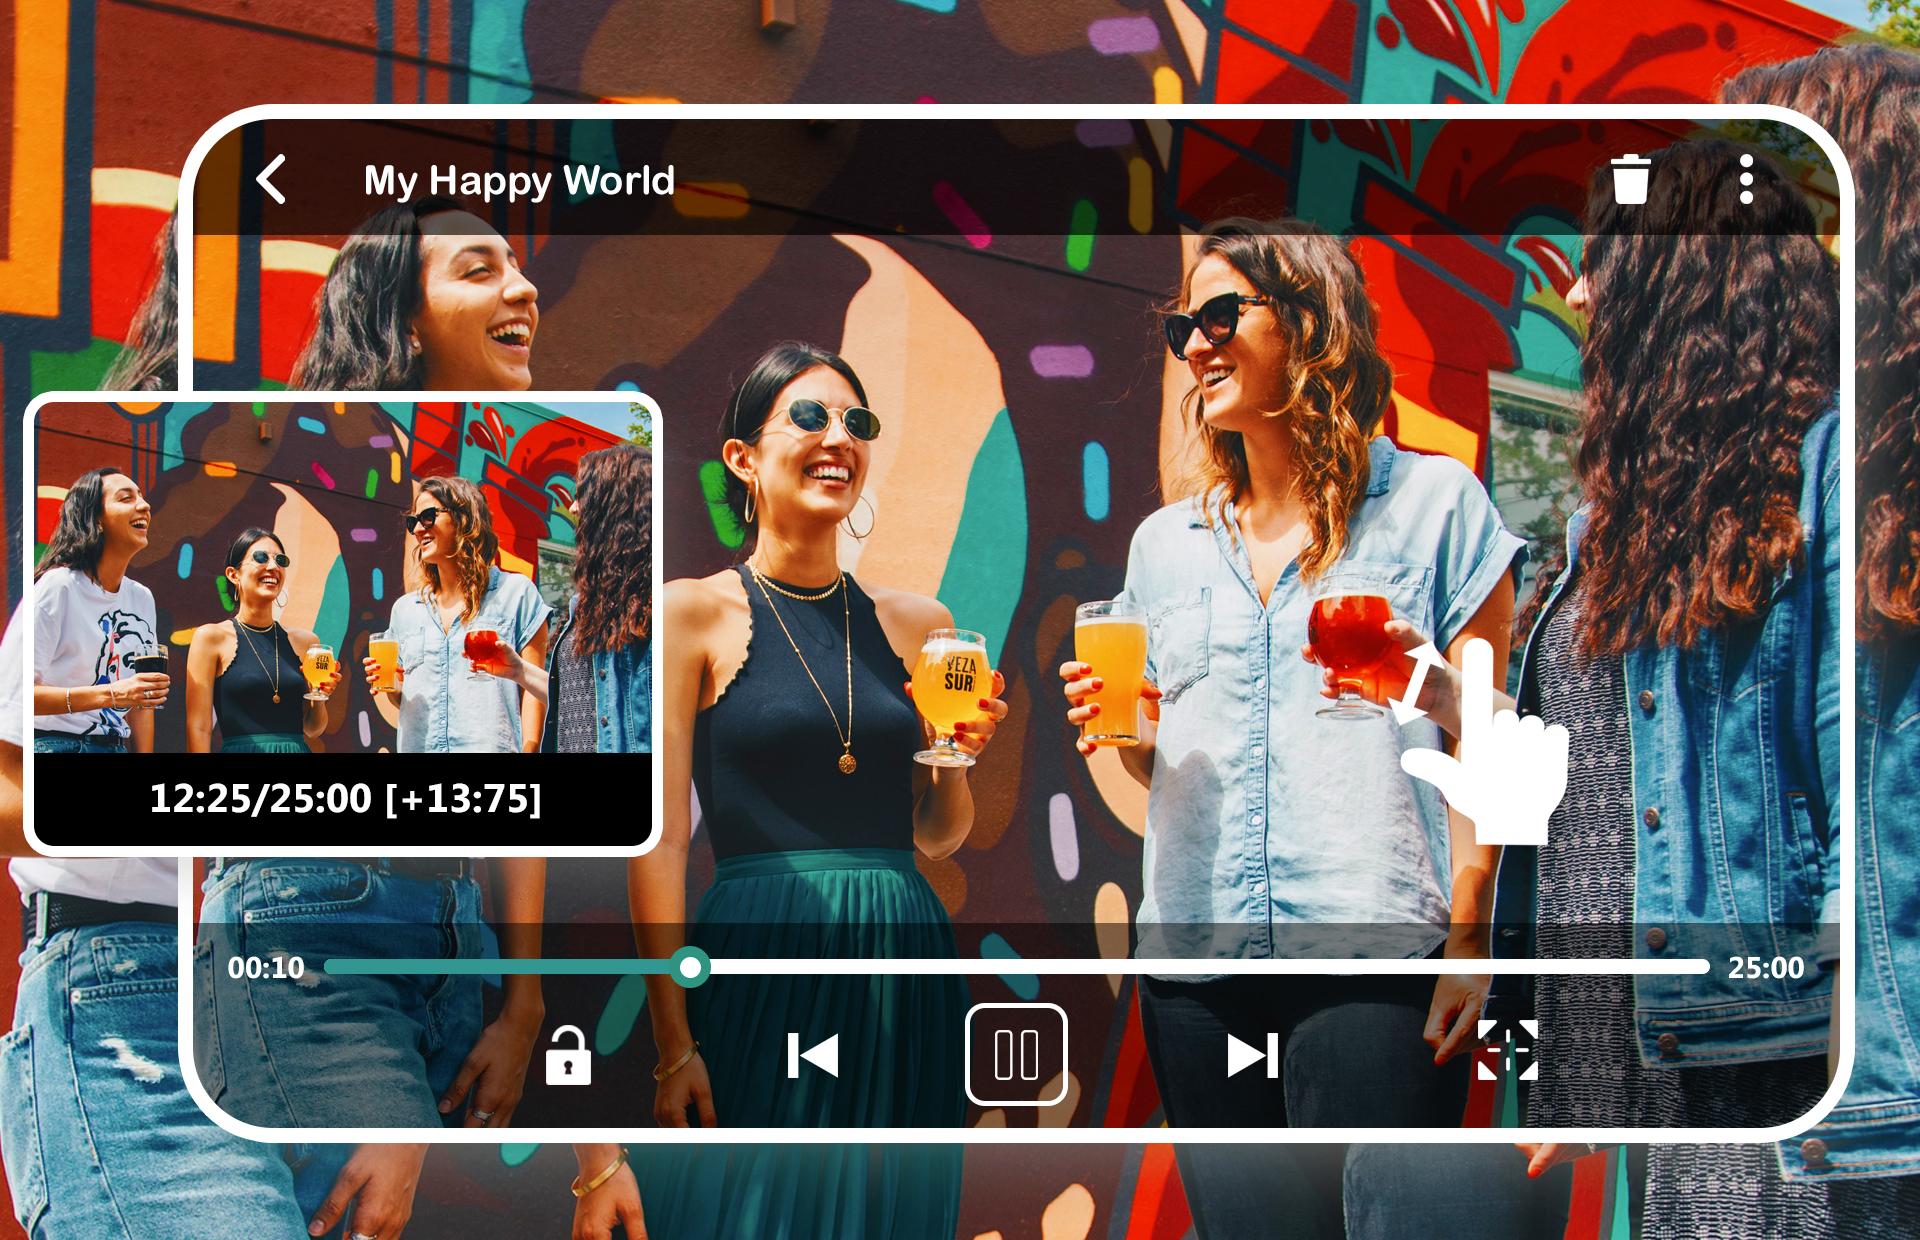
Task: Open the three-dot more options menu
Action: tap(1746, 180)
